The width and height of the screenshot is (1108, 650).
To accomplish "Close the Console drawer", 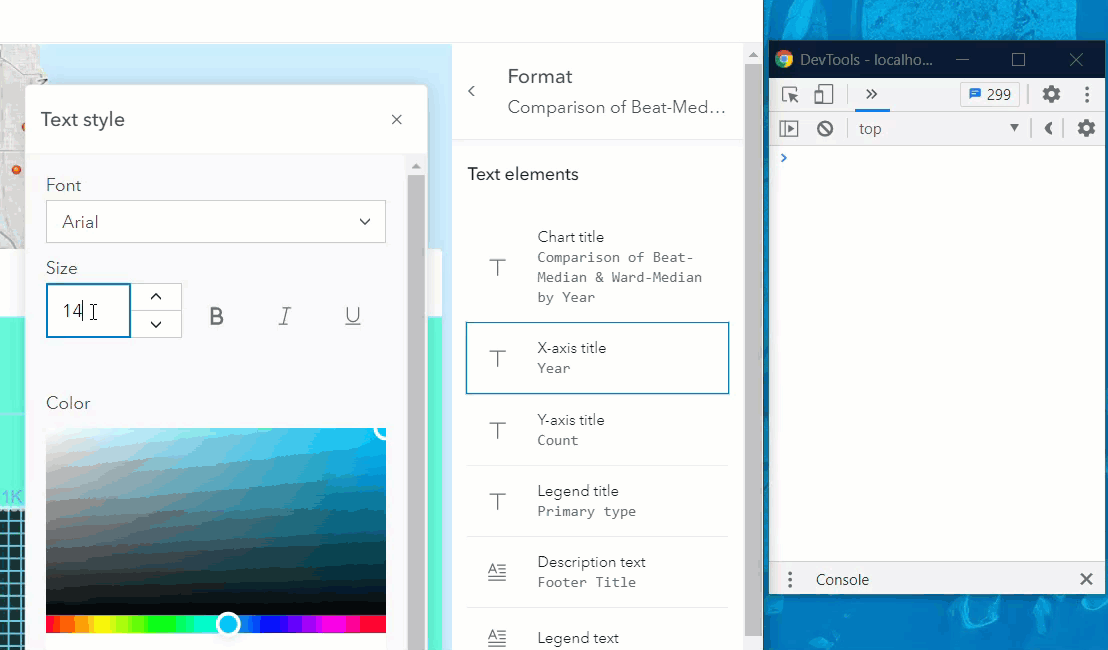I will pyautogui.click(x=1086, y=579).
